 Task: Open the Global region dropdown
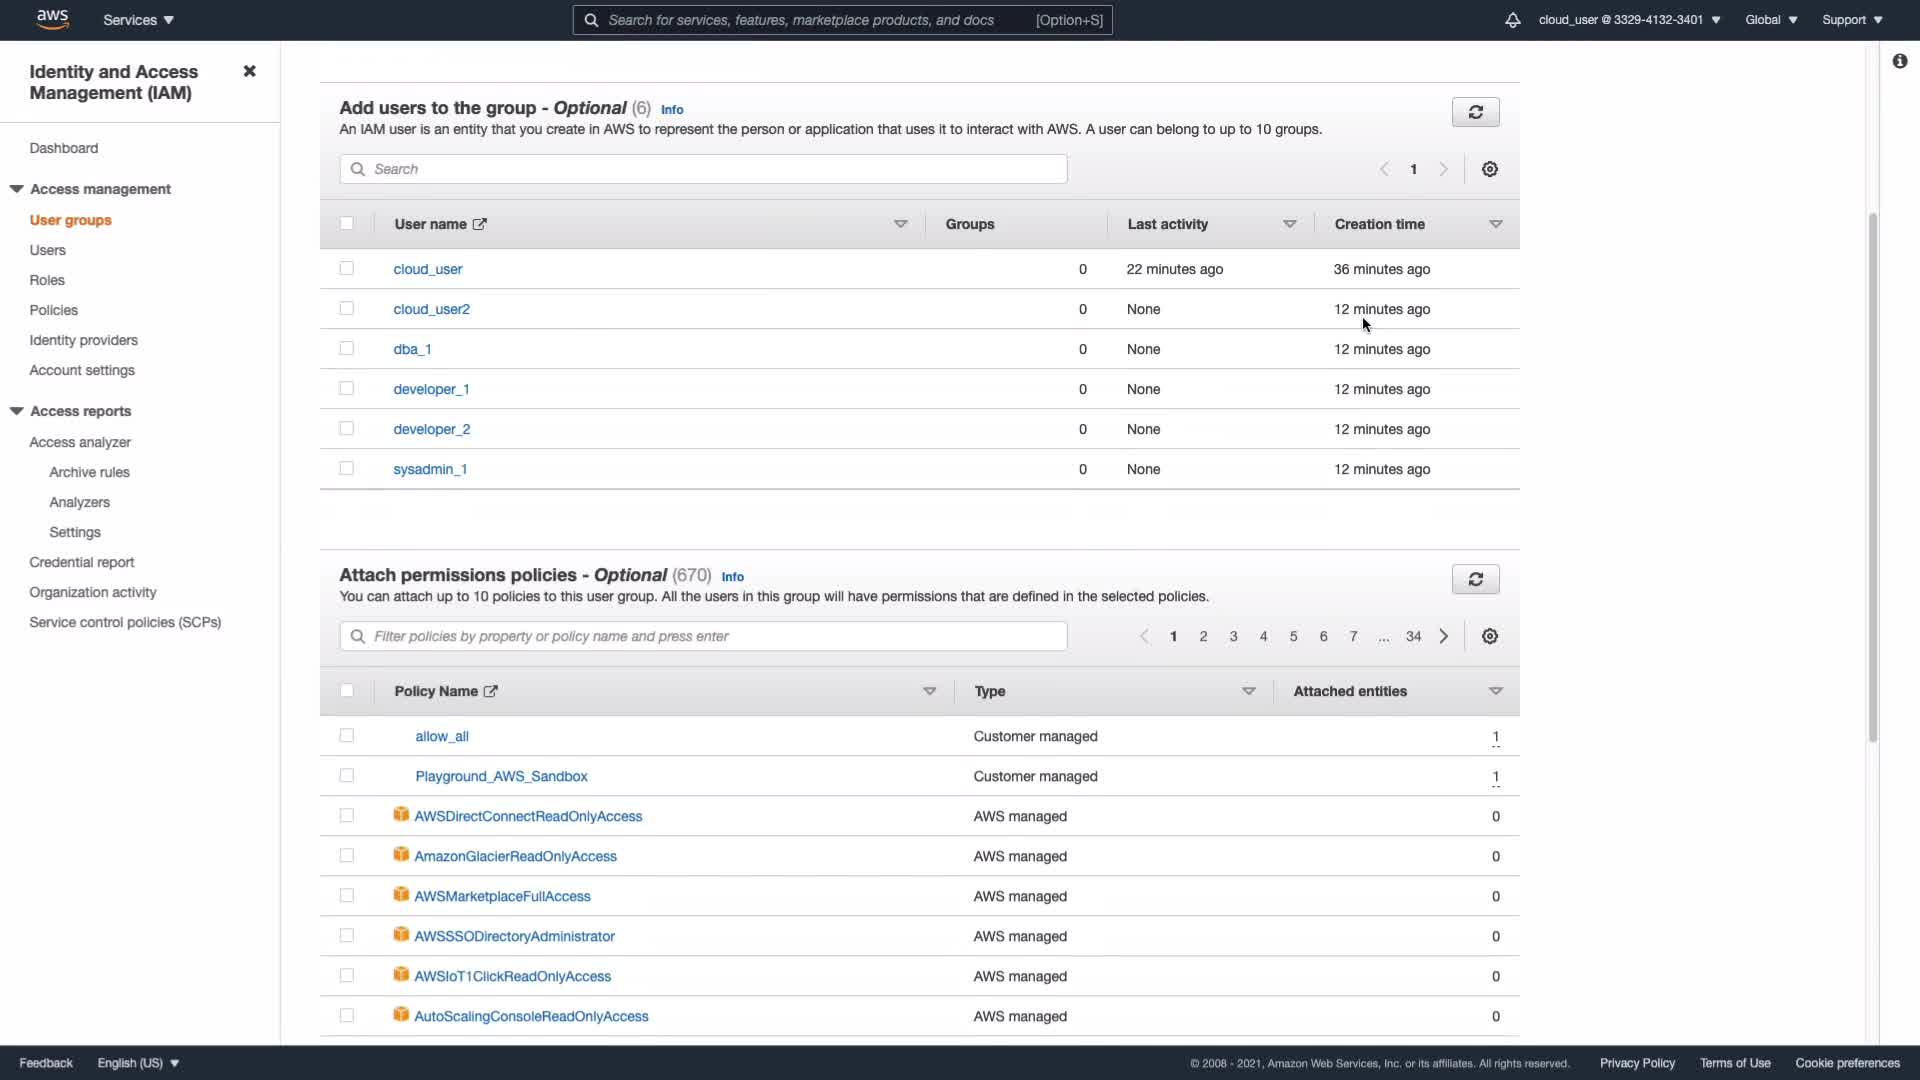coord(1770,20)
